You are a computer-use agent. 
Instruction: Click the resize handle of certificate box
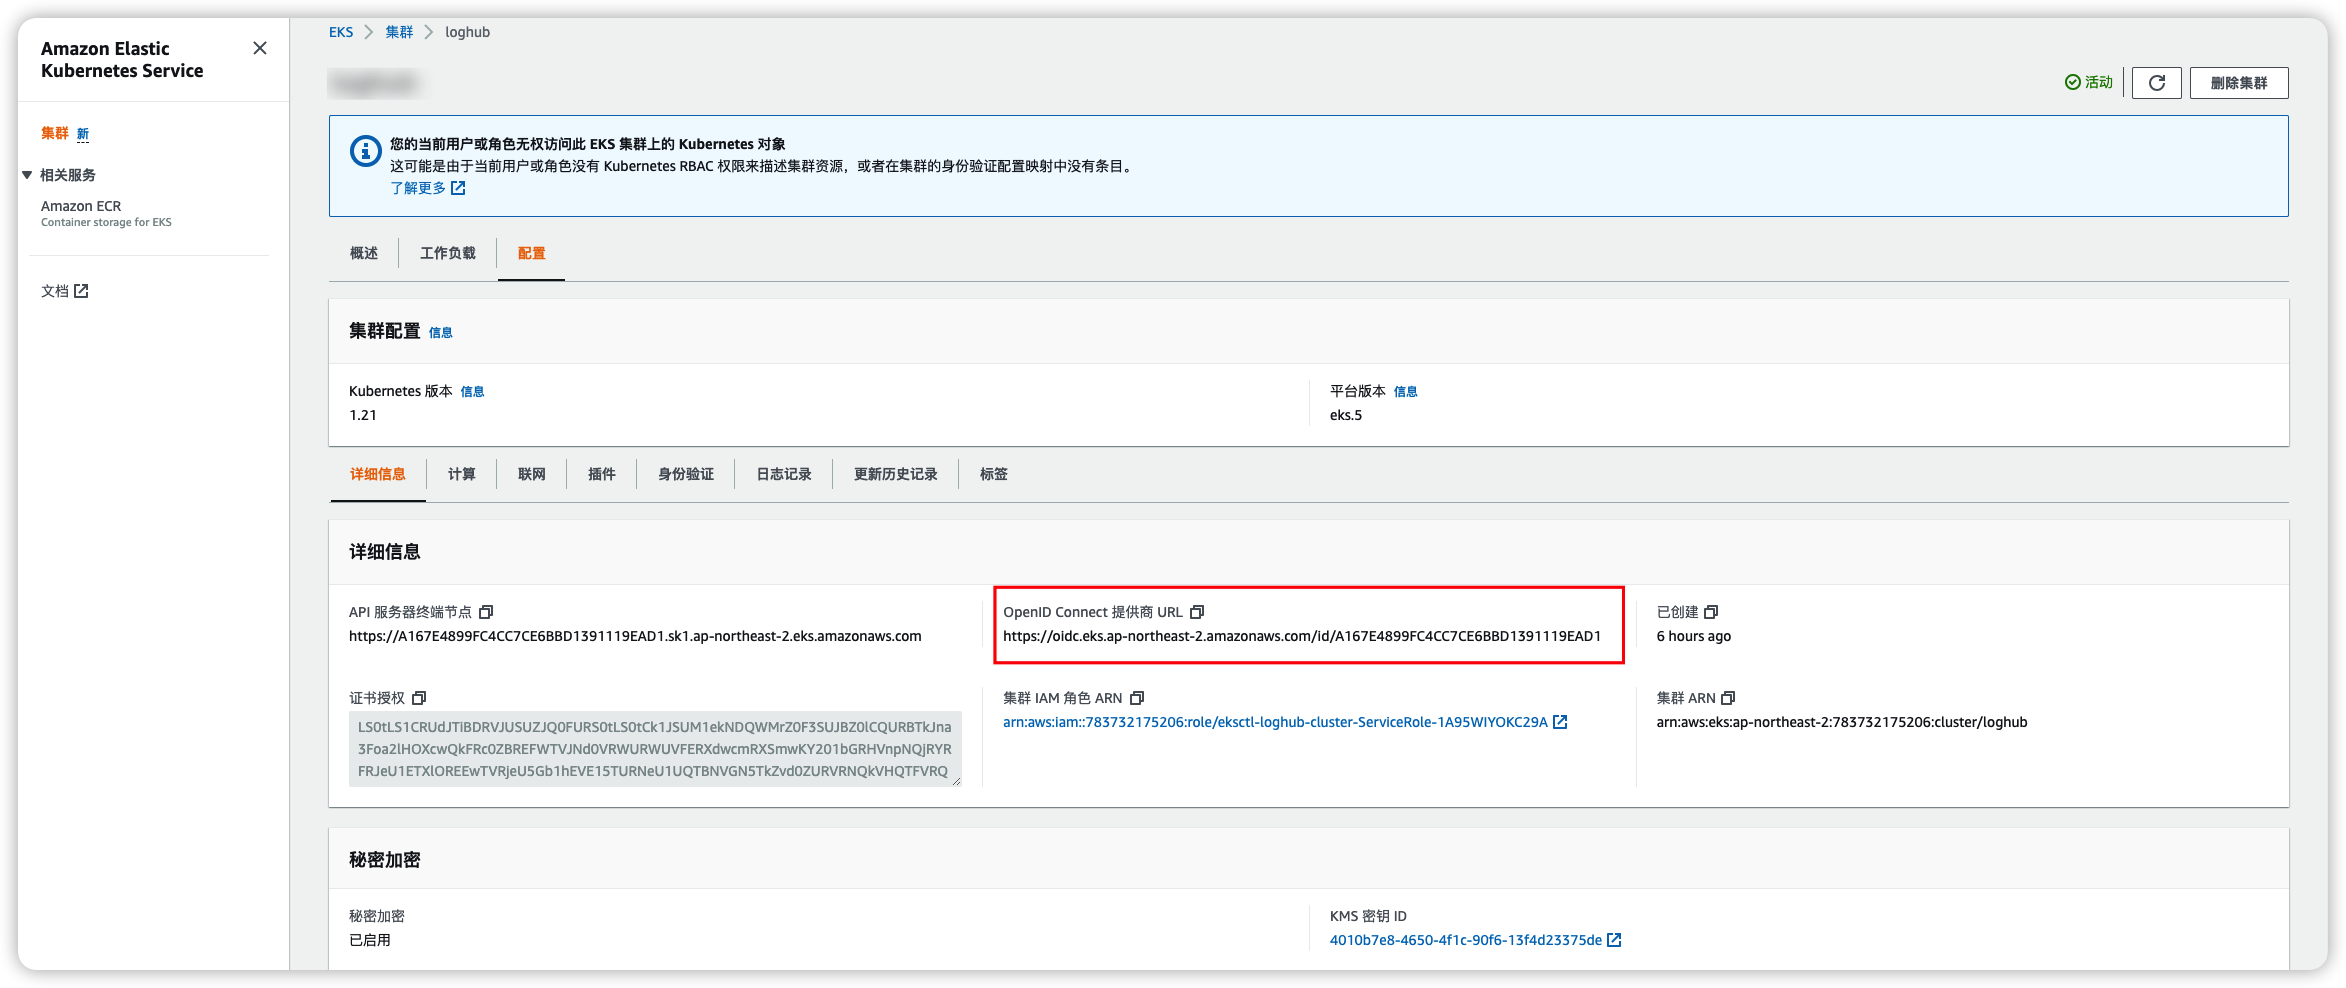click(956, 781)
